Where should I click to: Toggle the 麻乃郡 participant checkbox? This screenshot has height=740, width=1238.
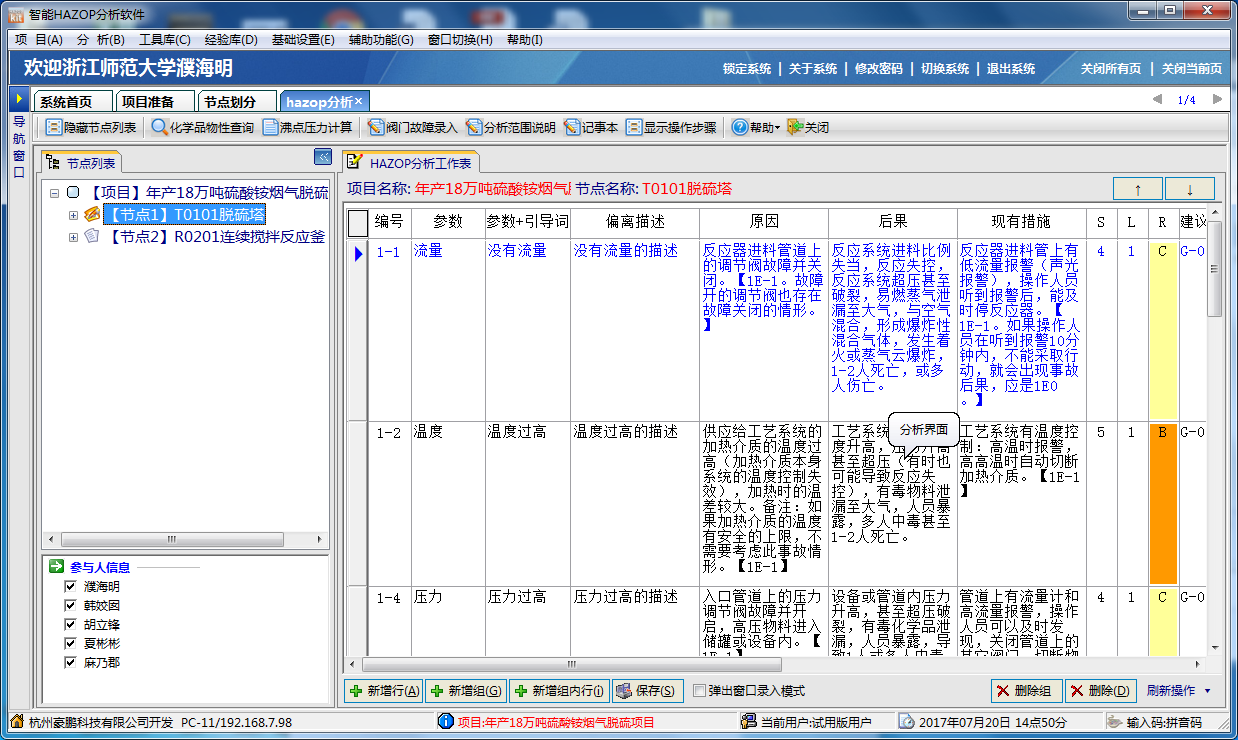70,663
